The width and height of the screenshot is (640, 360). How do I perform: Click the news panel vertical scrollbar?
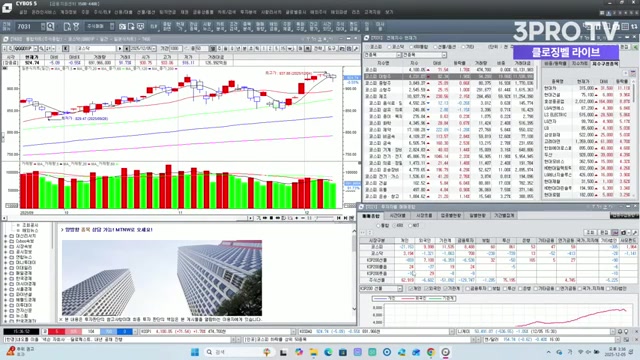pyautogui.click(x=354, y=271)
